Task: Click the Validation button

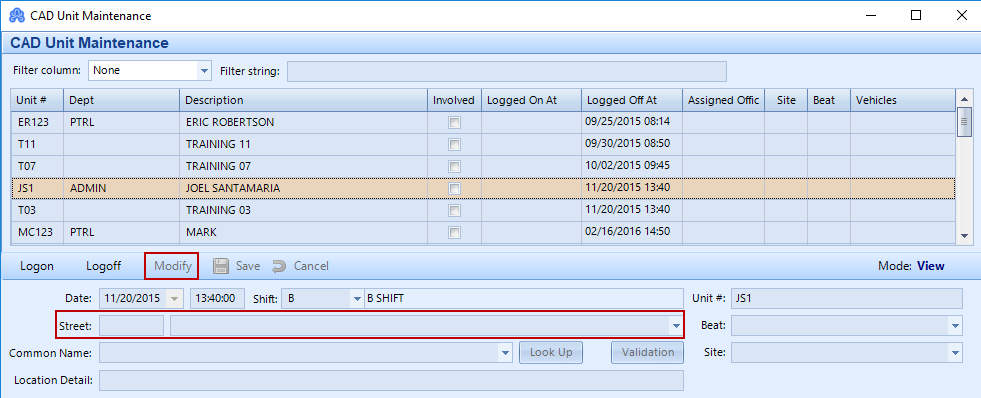Action: click(648, 352)
